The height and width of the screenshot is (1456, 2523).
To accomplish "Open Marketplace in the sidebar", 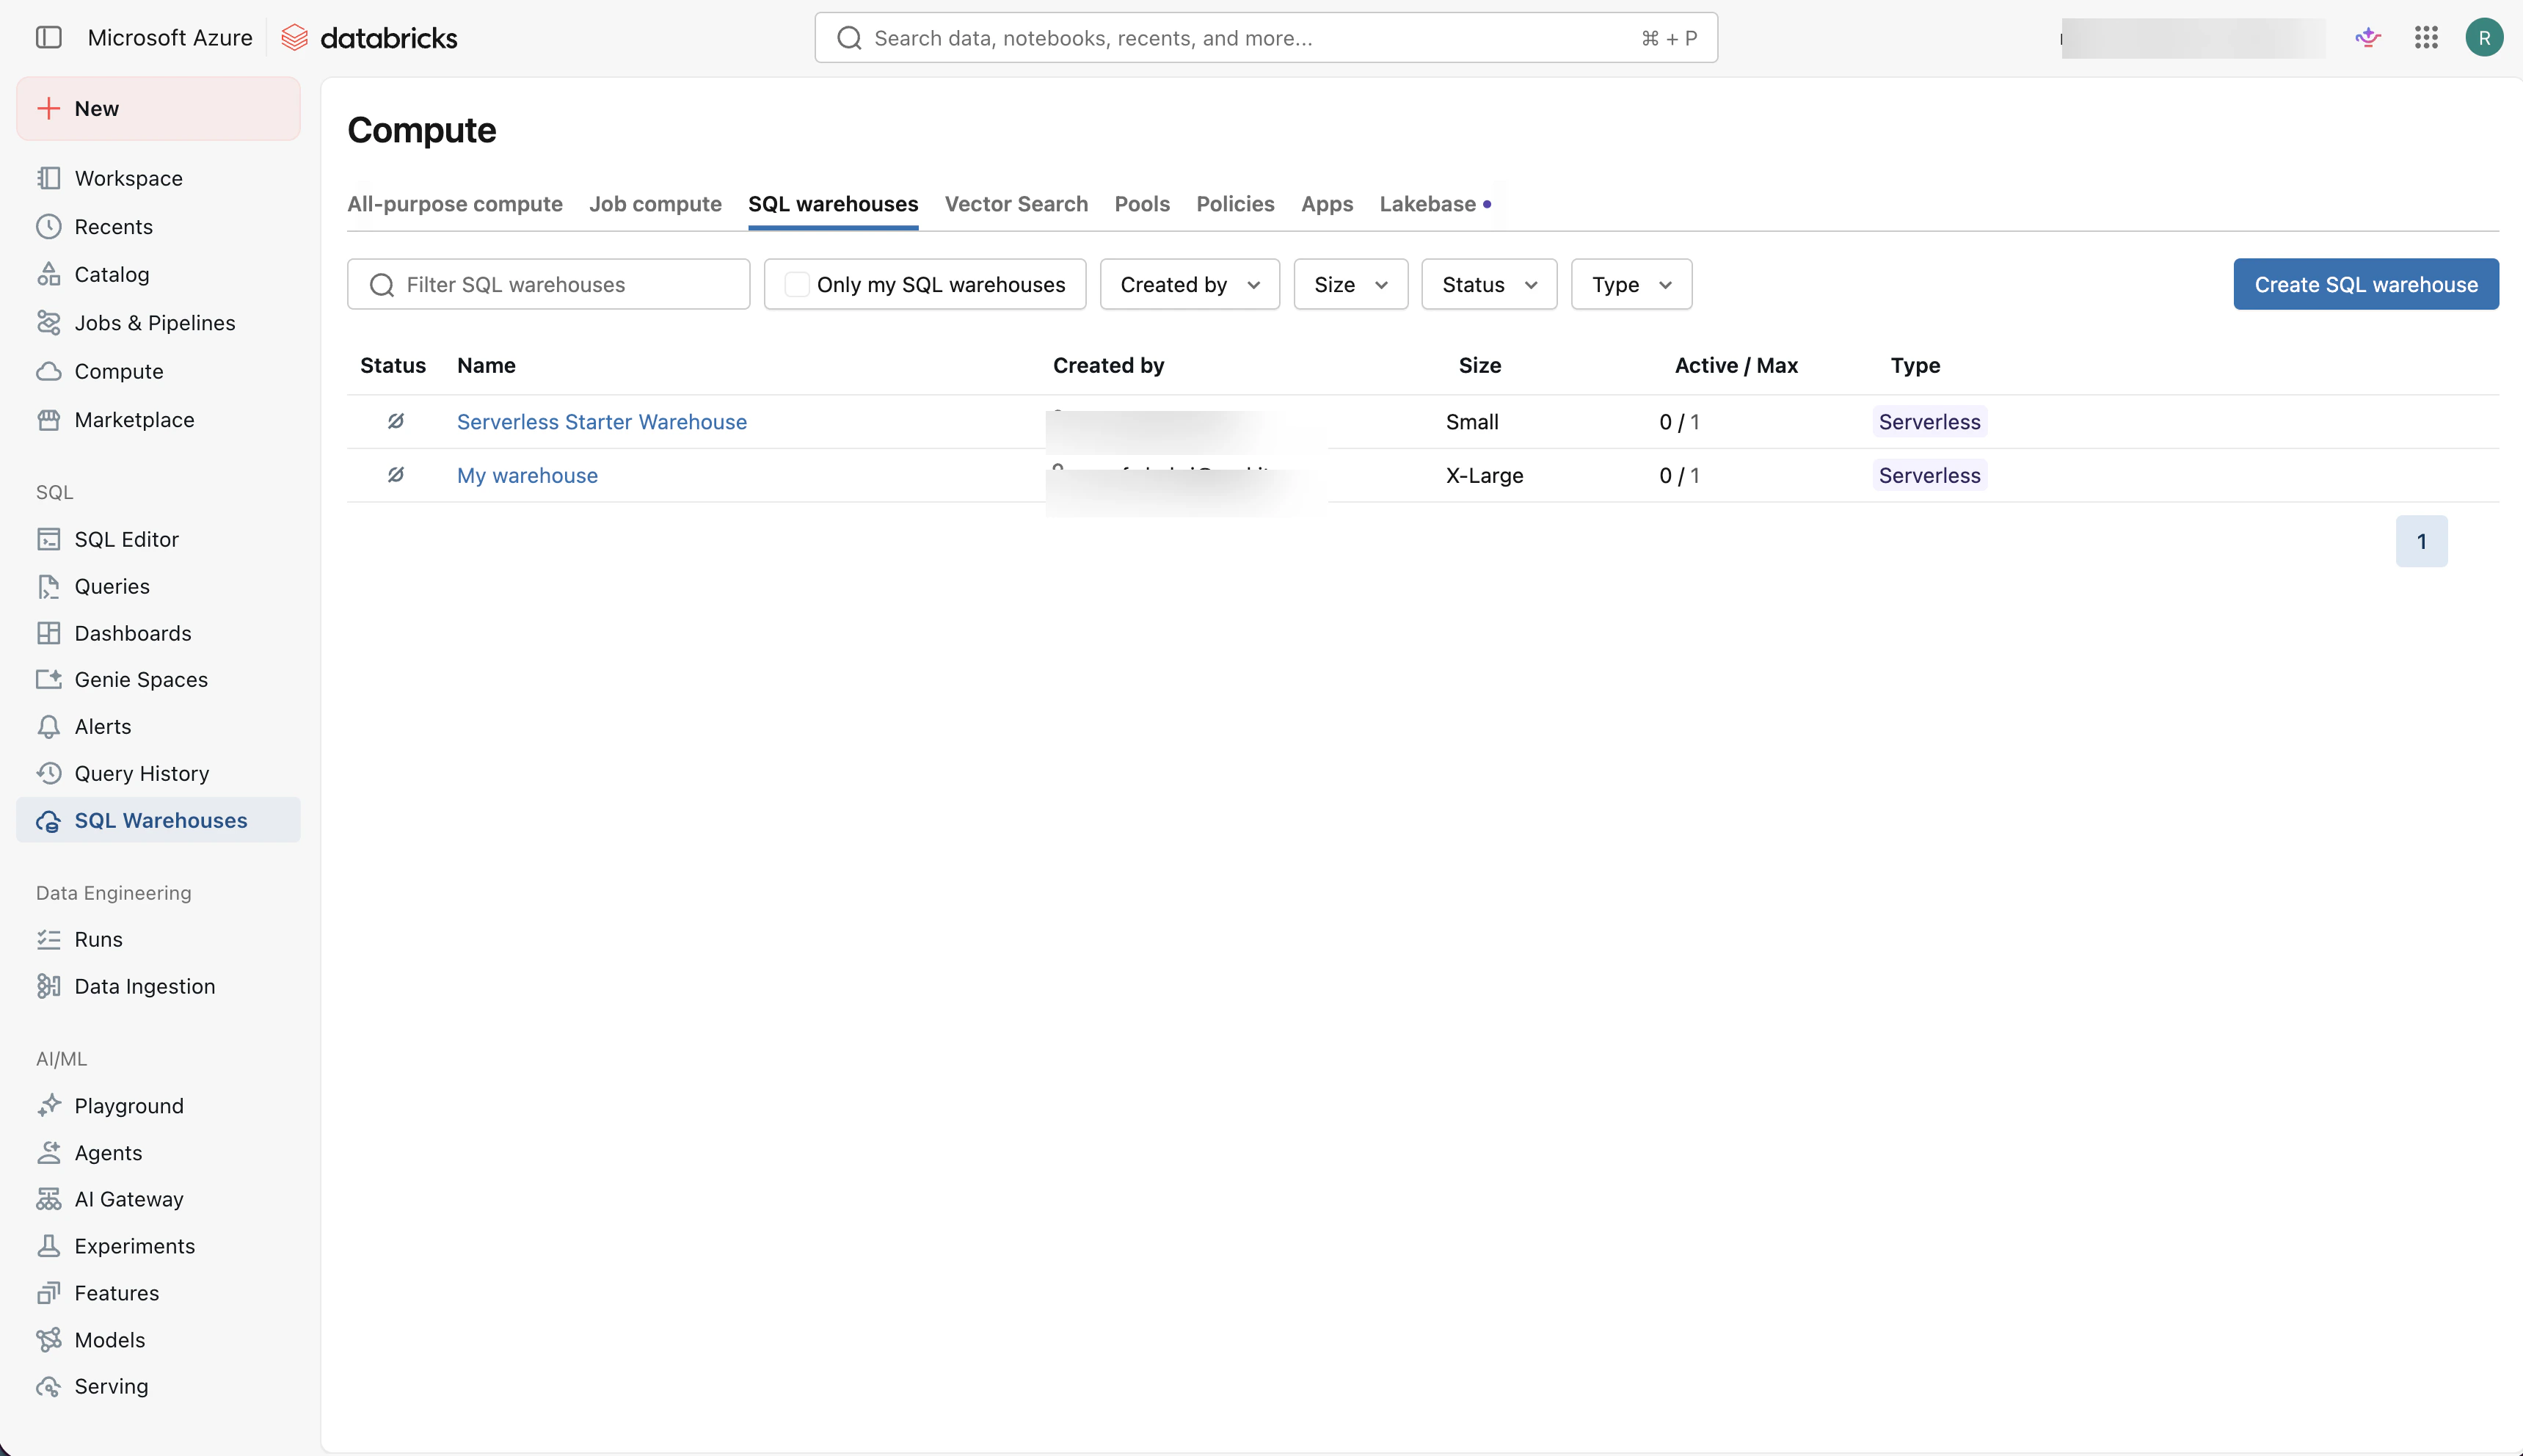I will coord(158,420).
